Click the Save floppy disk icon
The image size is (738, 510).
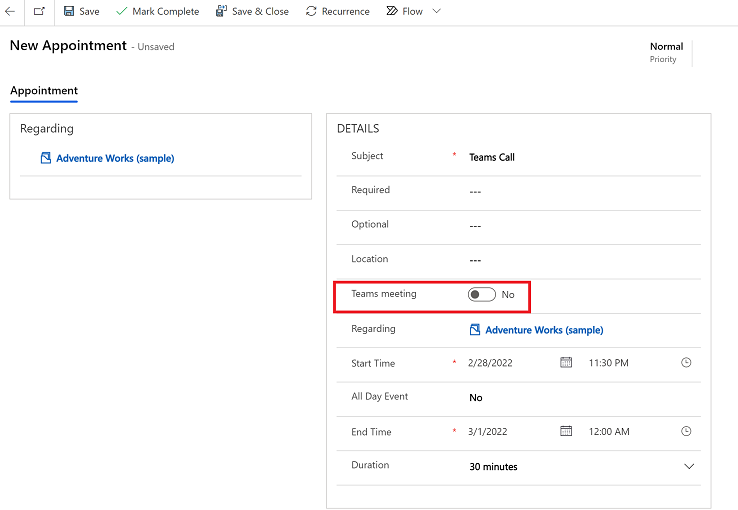(x=69, y=11)
